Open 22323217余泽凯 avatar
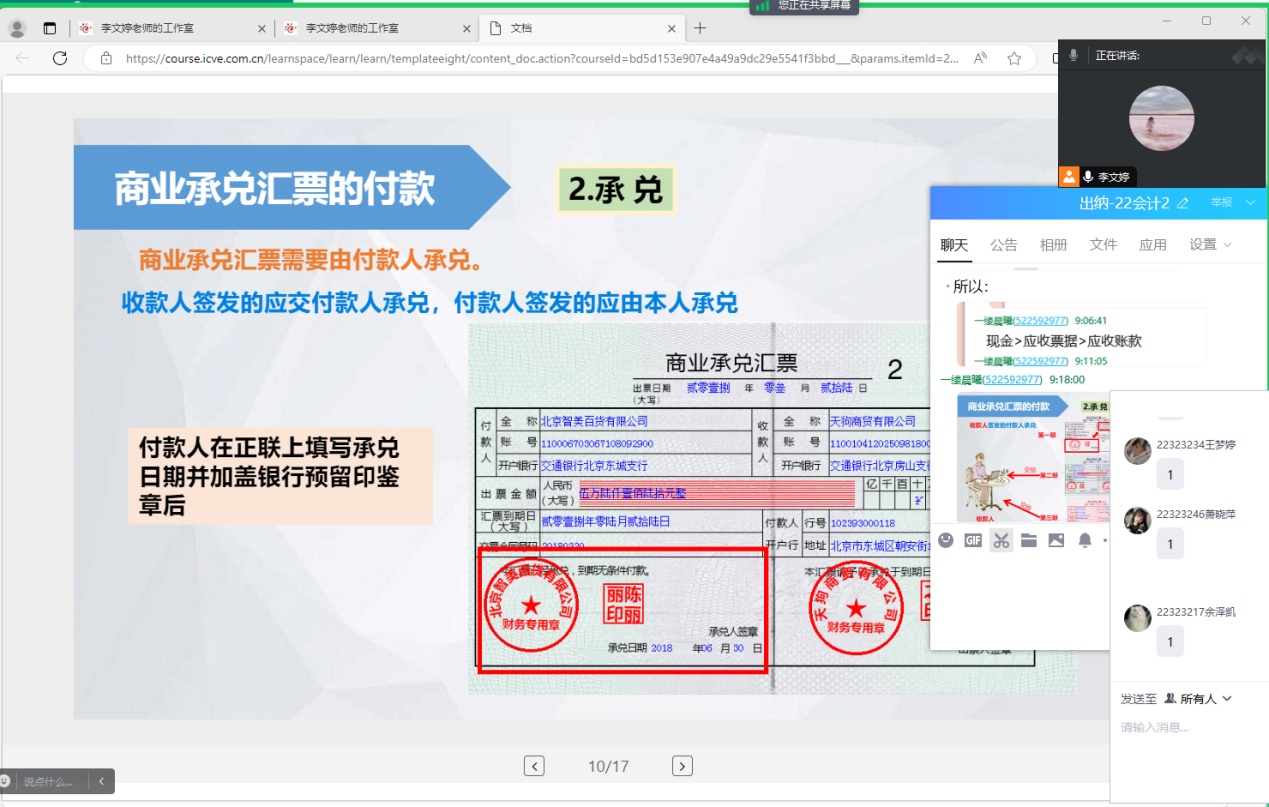The image size is (1269, 807). (x=1138, y=618)
